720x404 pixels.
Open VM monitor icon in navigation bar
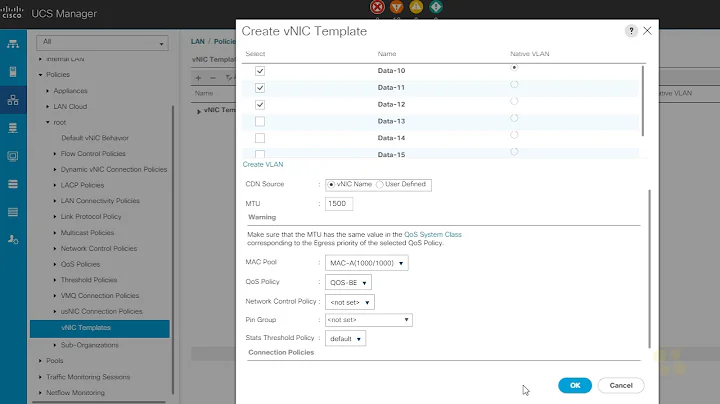[x=13, y=156]
